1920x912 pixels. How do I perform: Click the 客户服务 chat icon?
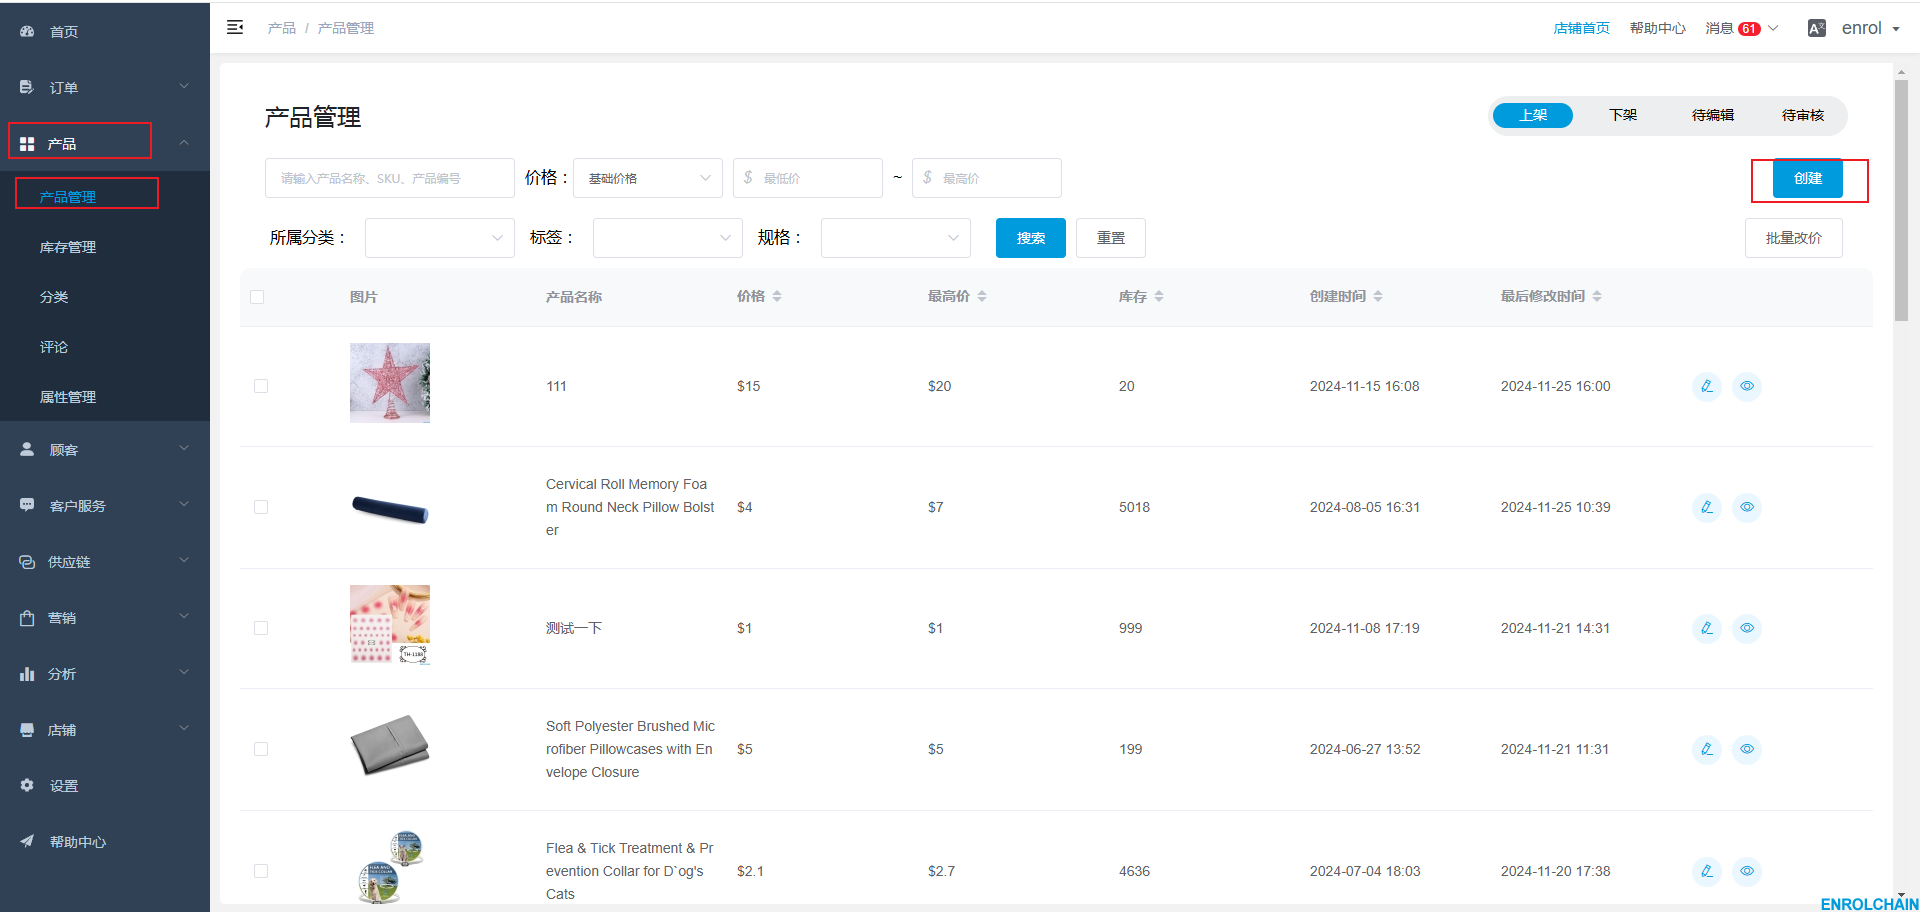(x=27, y=506)
